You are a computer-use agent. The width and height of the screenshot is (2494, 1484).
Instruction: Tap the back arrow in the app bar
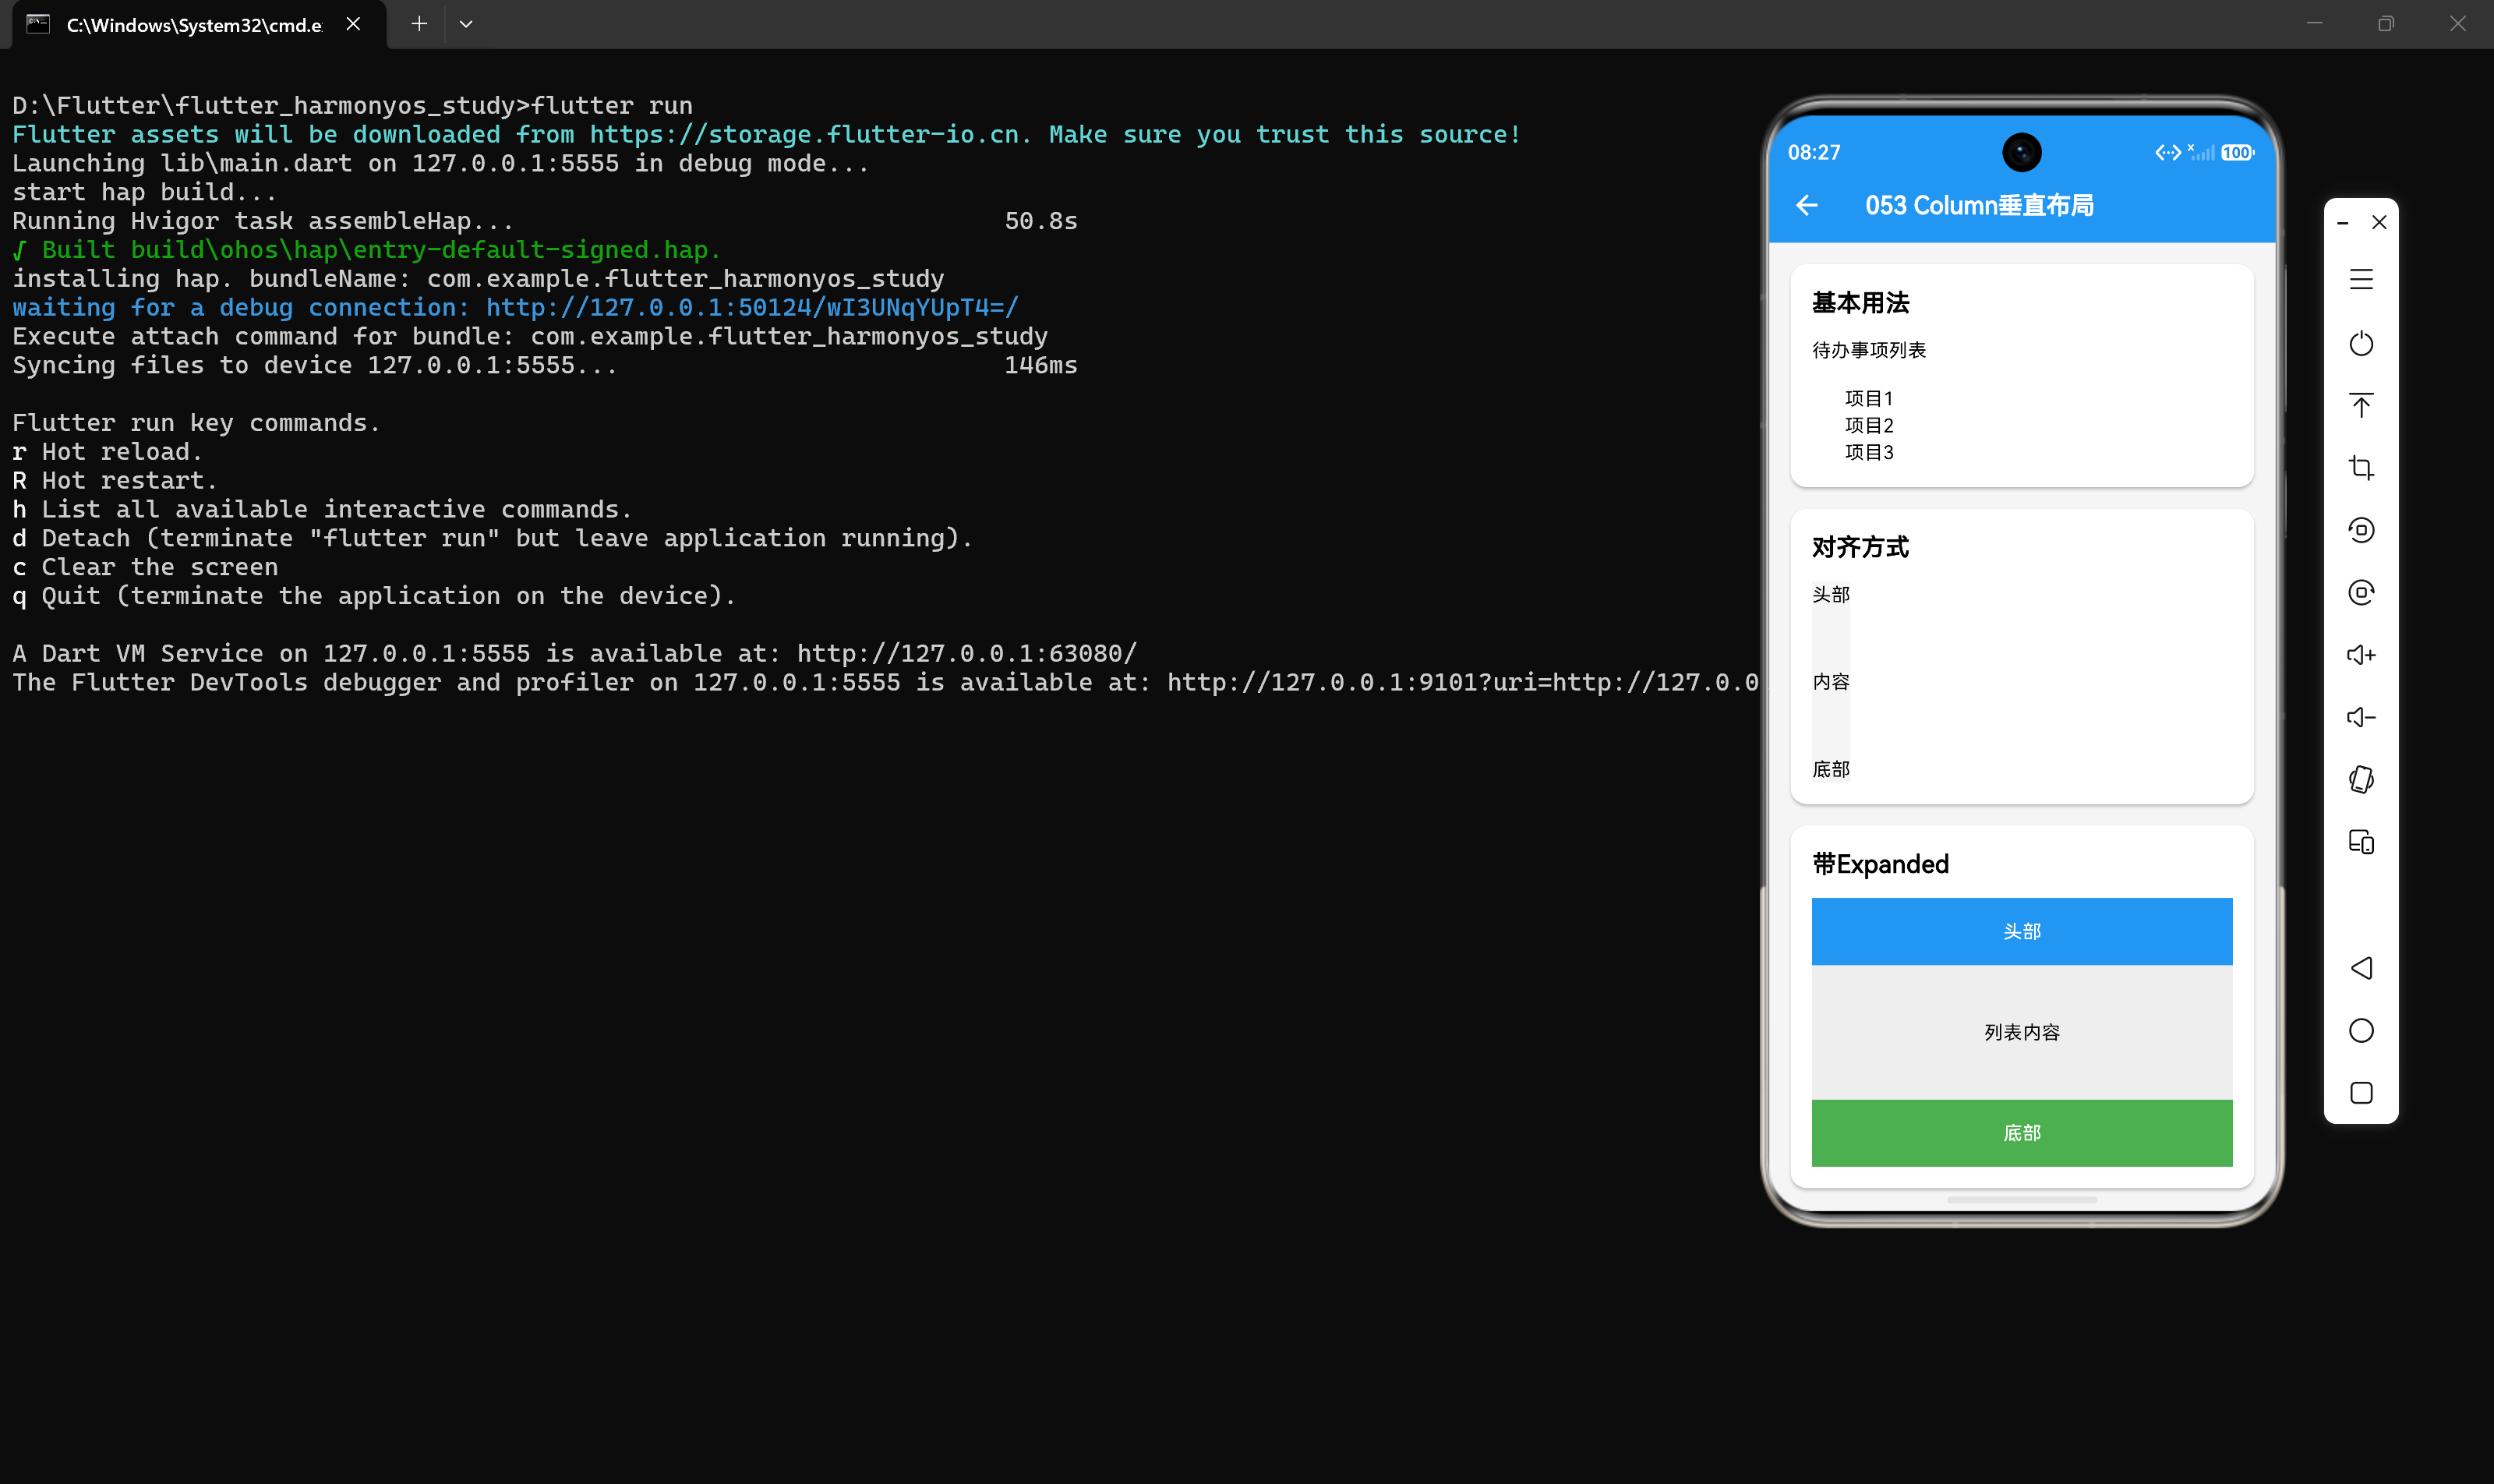coord(1807,205)
